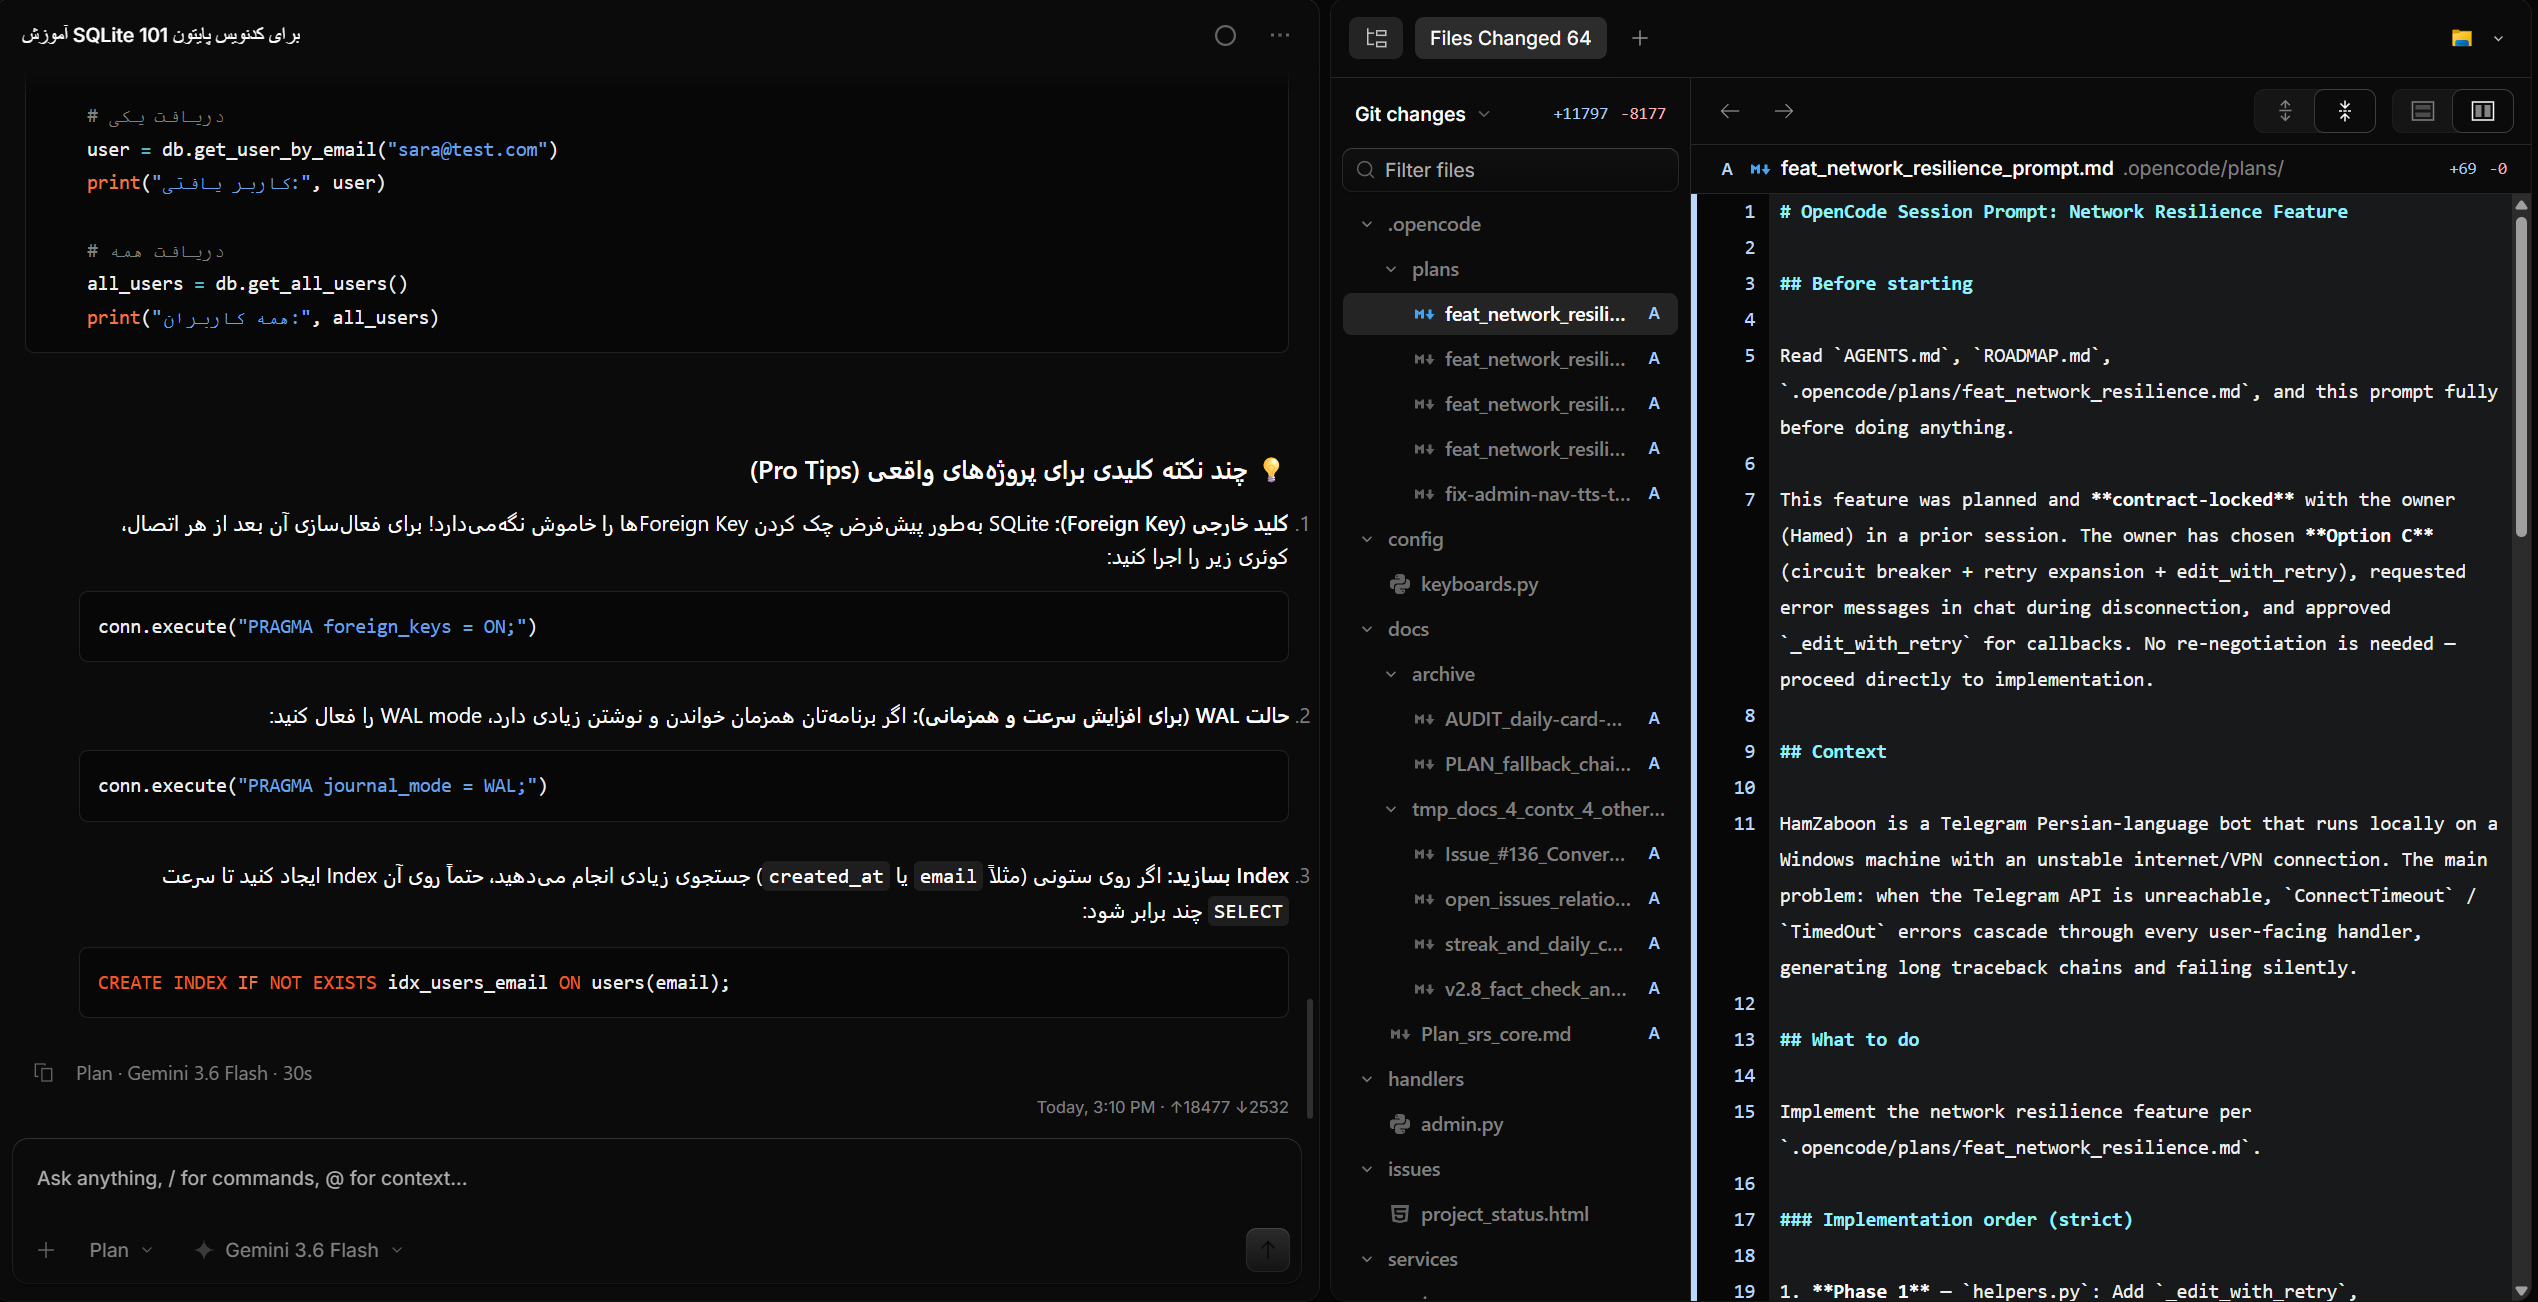Screen dimensions: 2538x1302
Task: Click the Today, 3:10 PM timestamp
Action: point(1096,1107)
